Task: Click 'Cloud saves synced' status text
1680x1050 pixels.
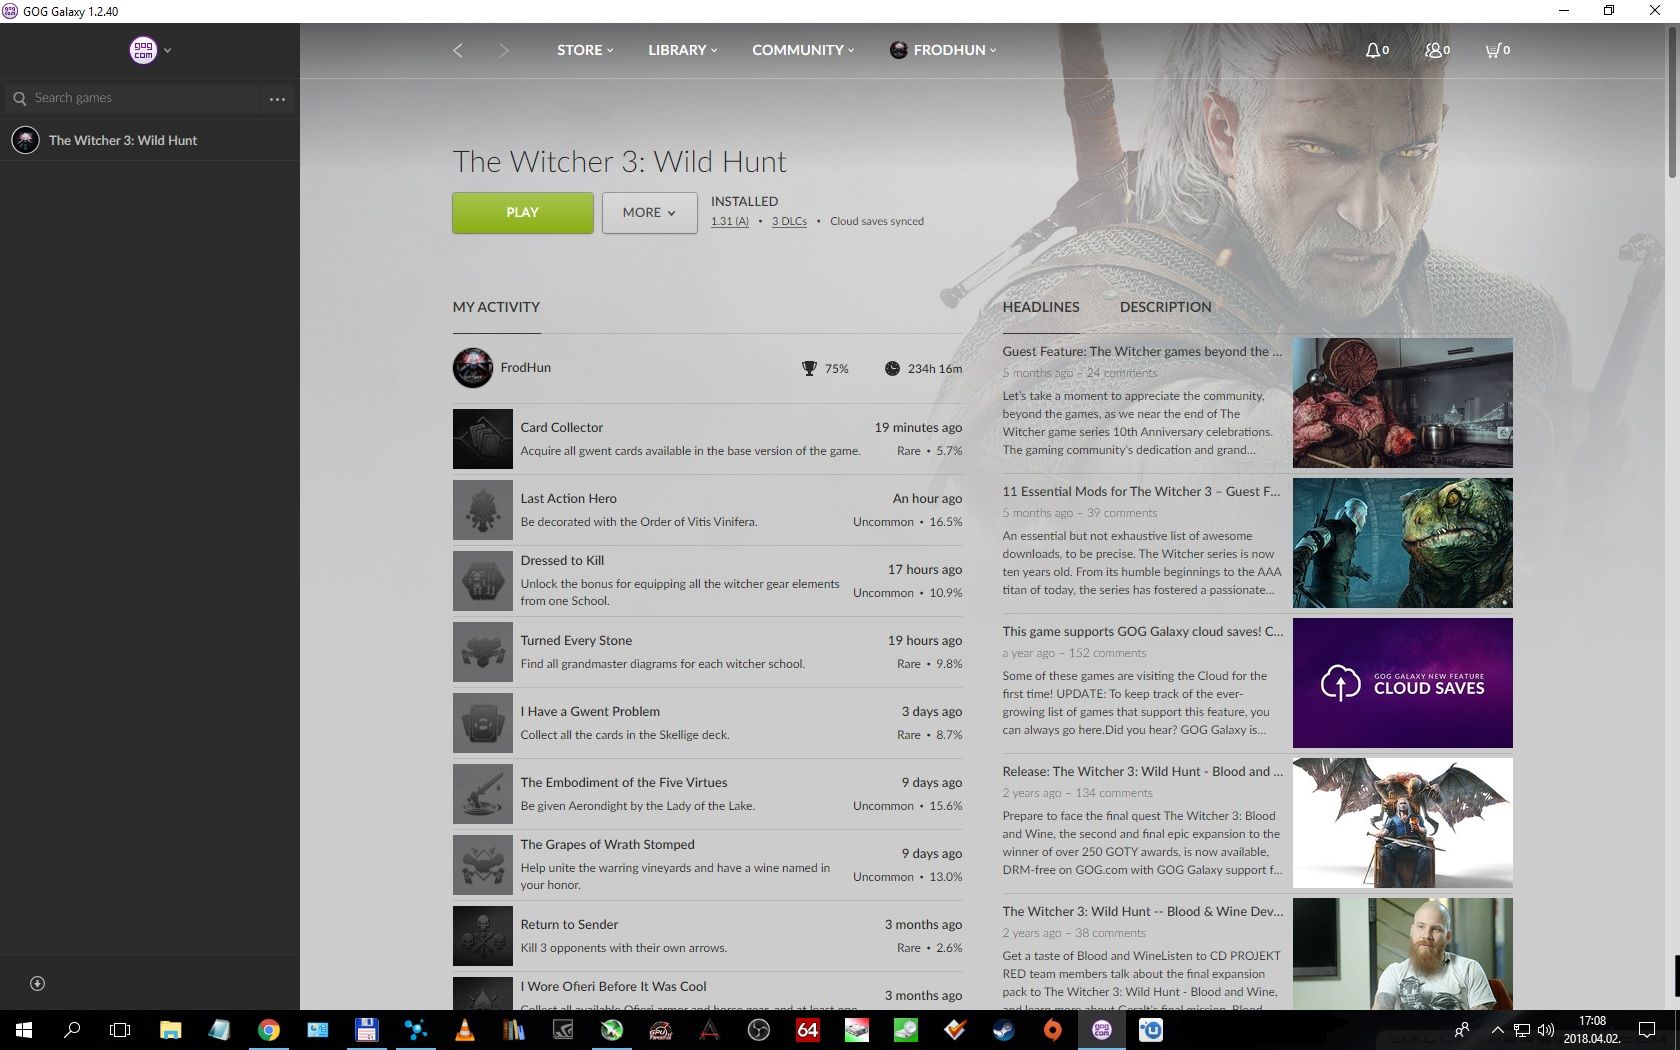Action: click(x=876, y=222)
